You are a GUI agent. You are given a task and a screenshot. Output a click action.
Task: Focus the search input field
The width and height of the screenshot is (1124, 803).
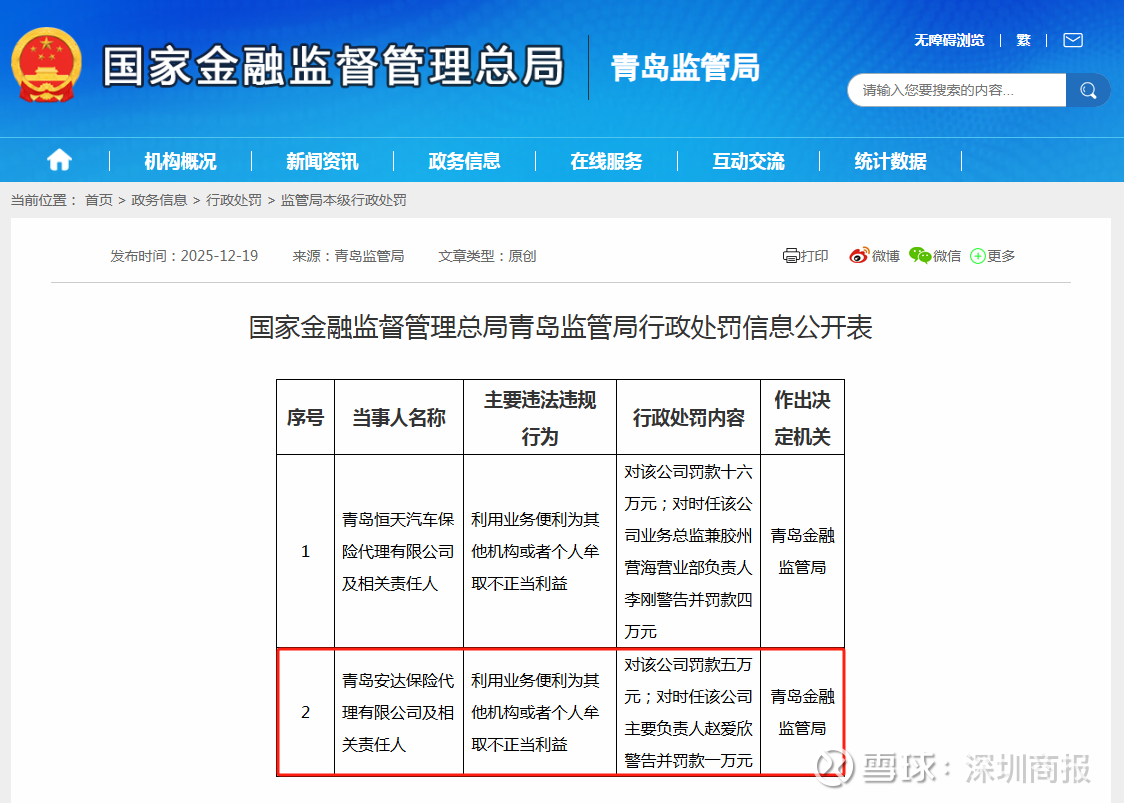tap(957, 90)
